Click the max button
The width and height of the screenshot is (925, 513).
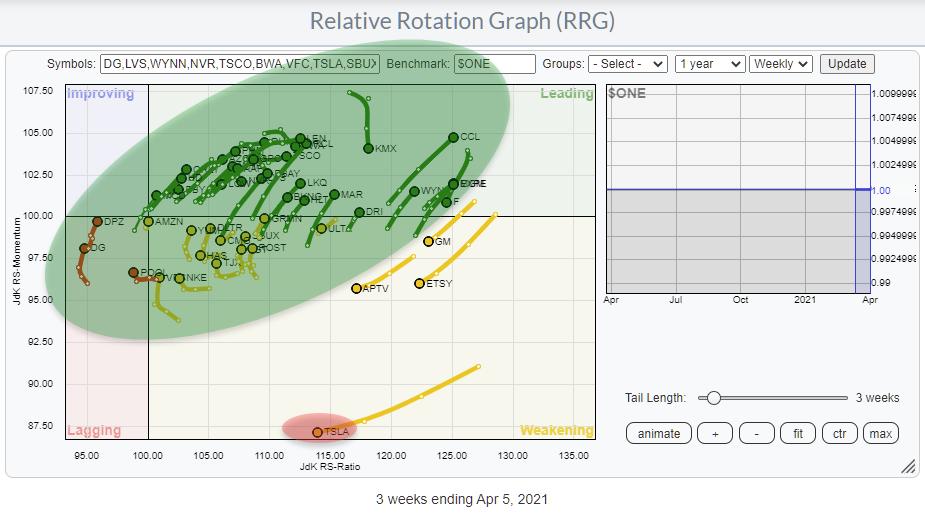pos(880,433)
